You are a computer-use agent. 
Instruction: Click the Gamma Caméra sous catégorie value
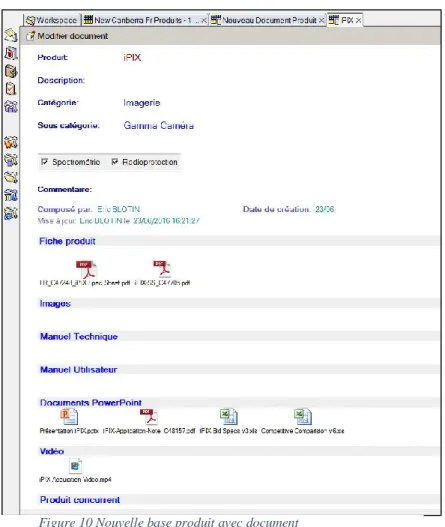click(159, 125)
